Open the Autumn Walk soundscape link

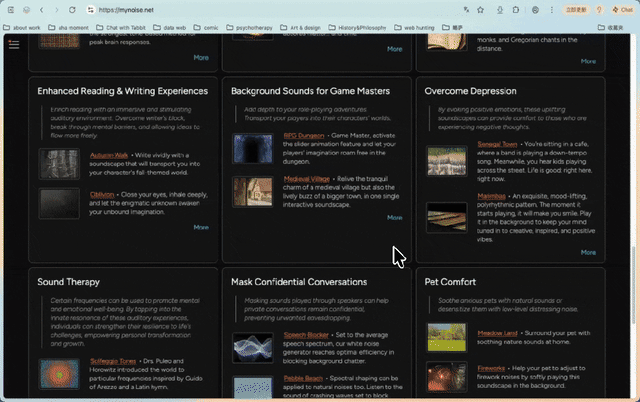(x=109, y=155)
